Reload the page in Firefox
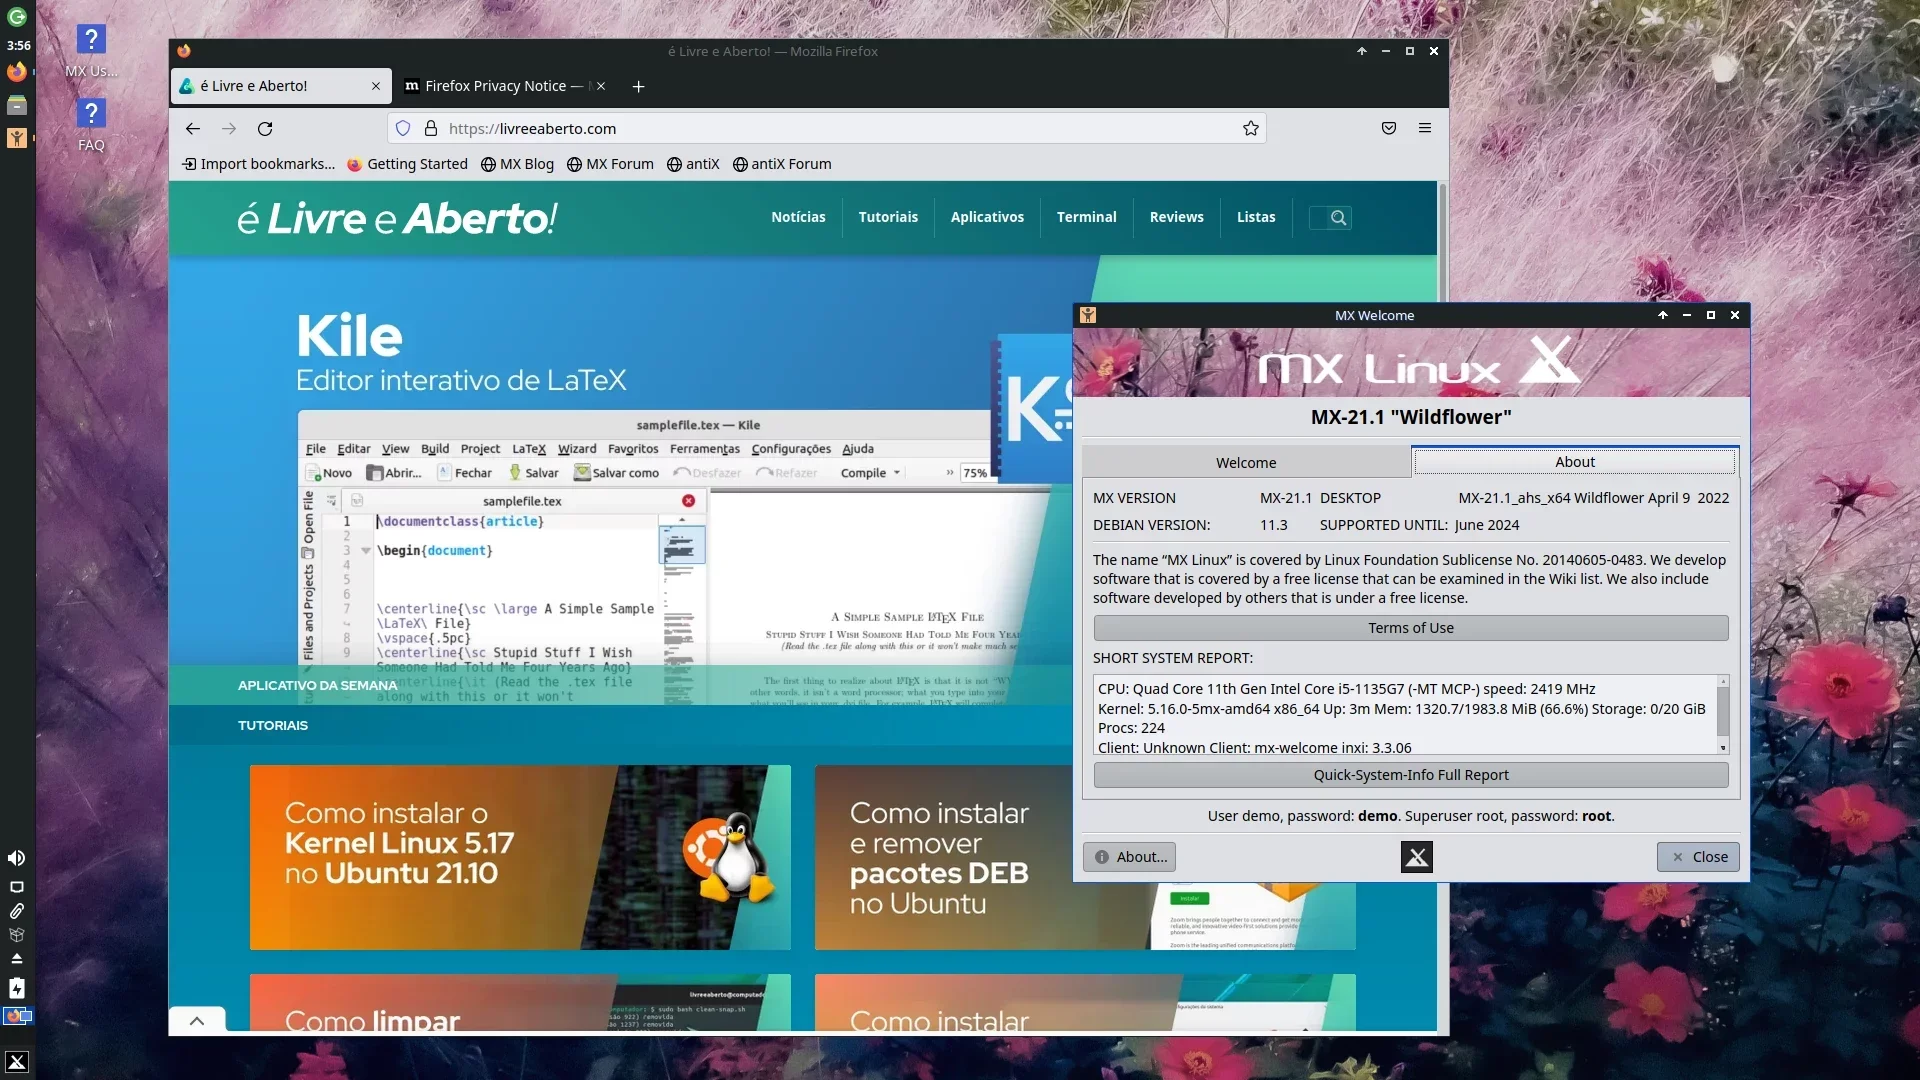 [x=265, y=128]
